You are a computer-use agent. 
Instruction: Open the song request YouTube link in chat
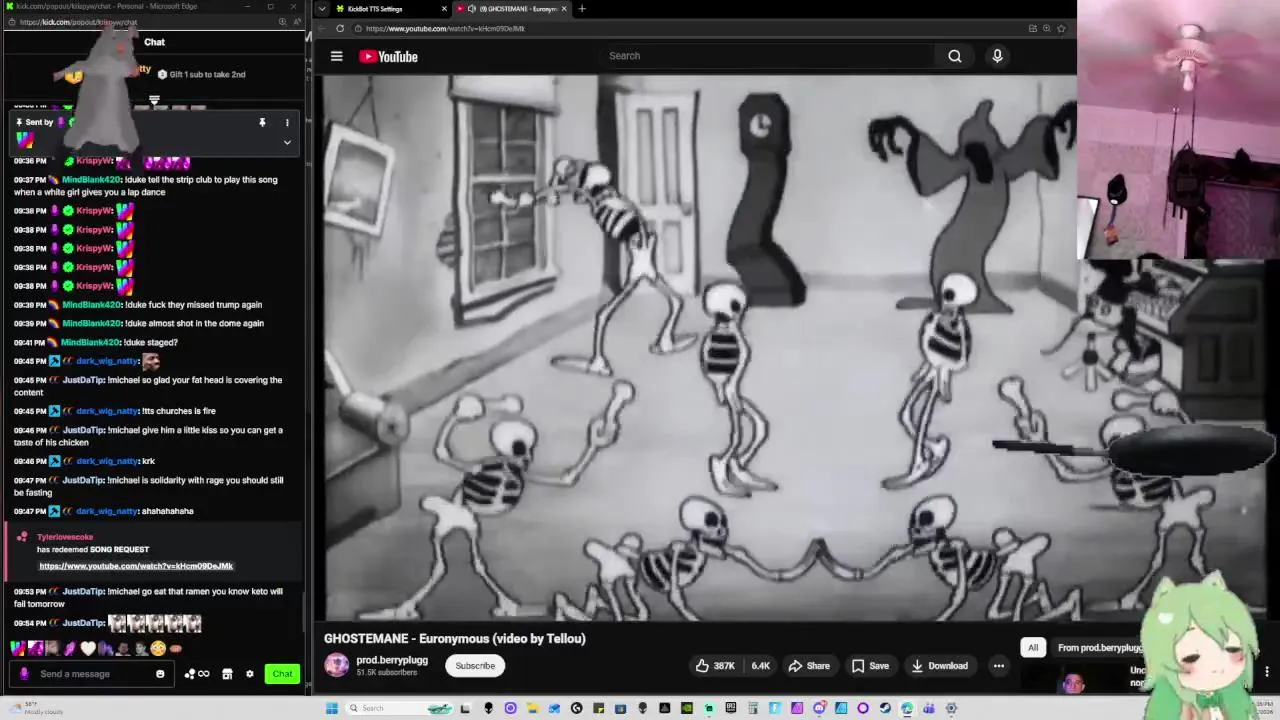pos(136,566)
